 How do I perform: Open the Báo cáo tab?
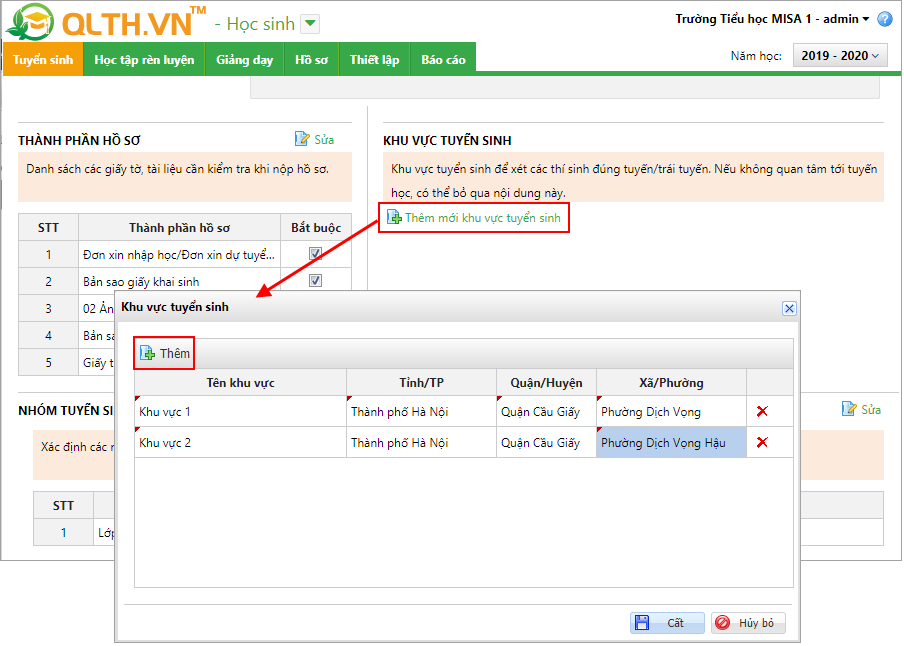(443, 59)
